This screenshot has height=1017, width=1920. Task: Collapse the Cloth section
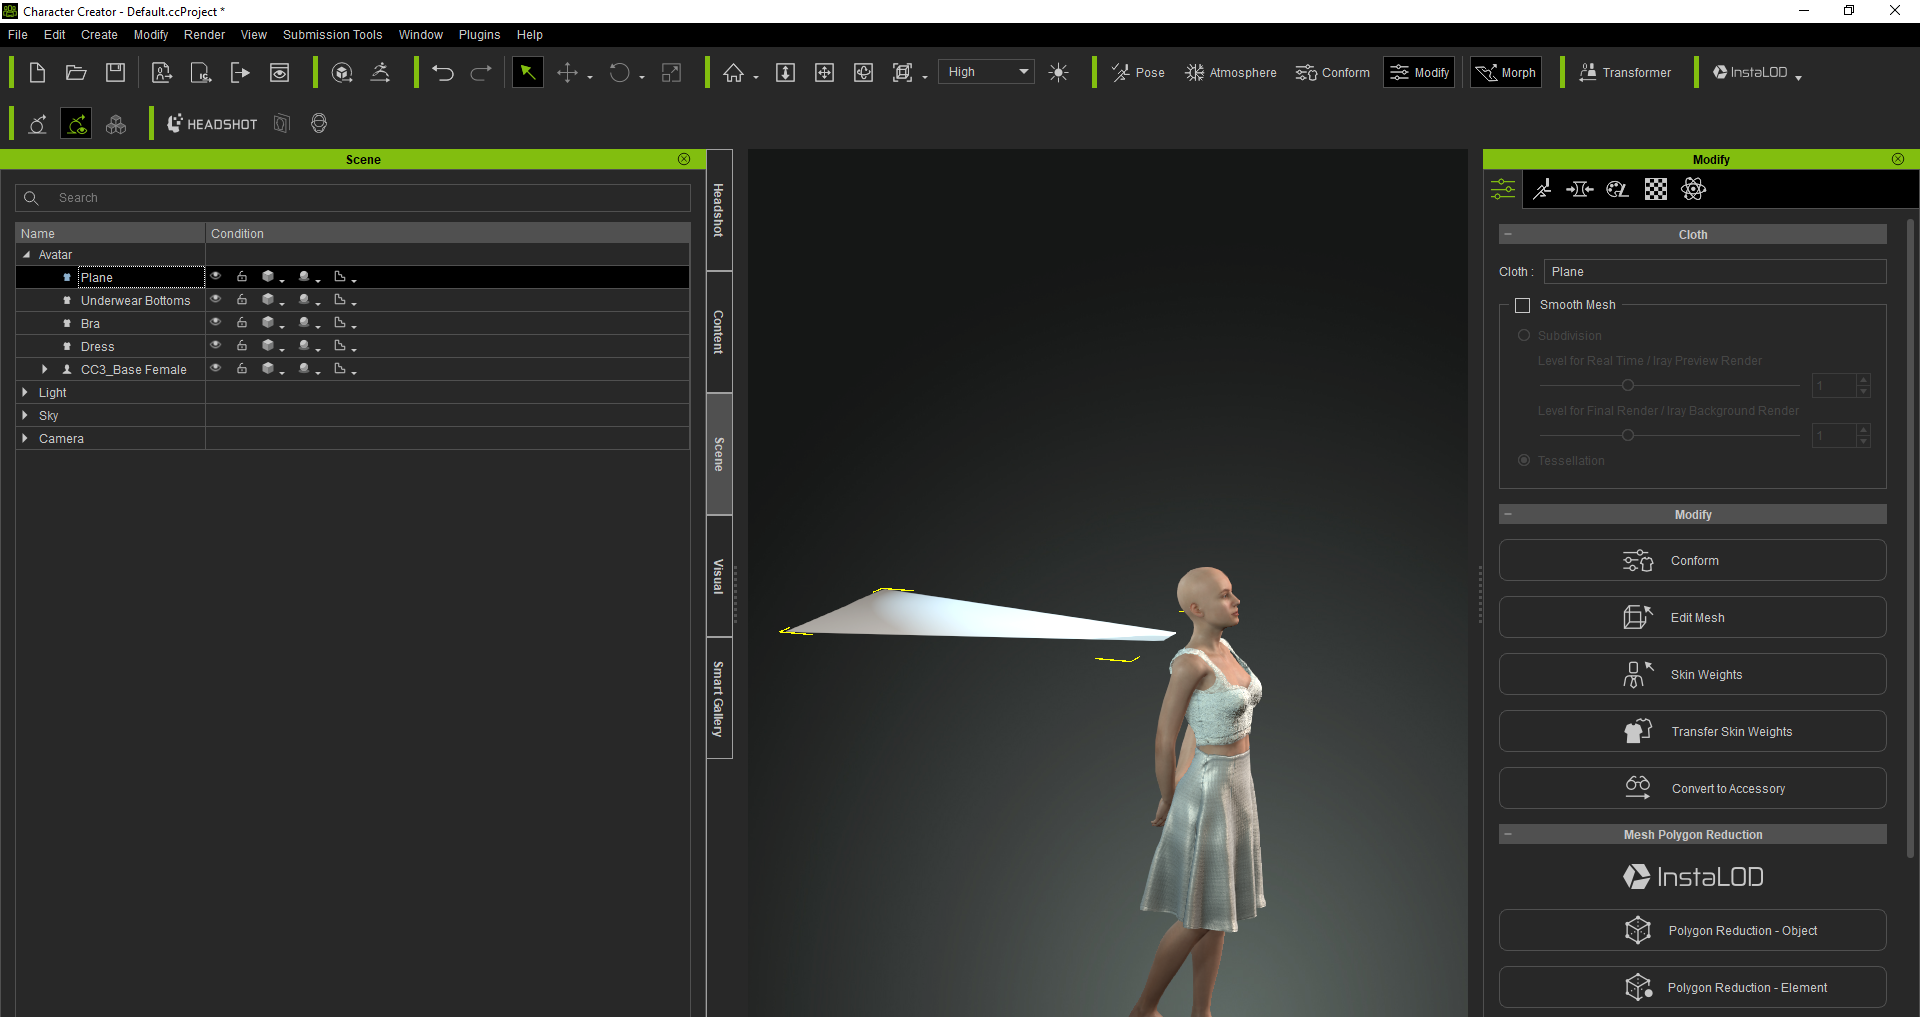(1508, 234)
